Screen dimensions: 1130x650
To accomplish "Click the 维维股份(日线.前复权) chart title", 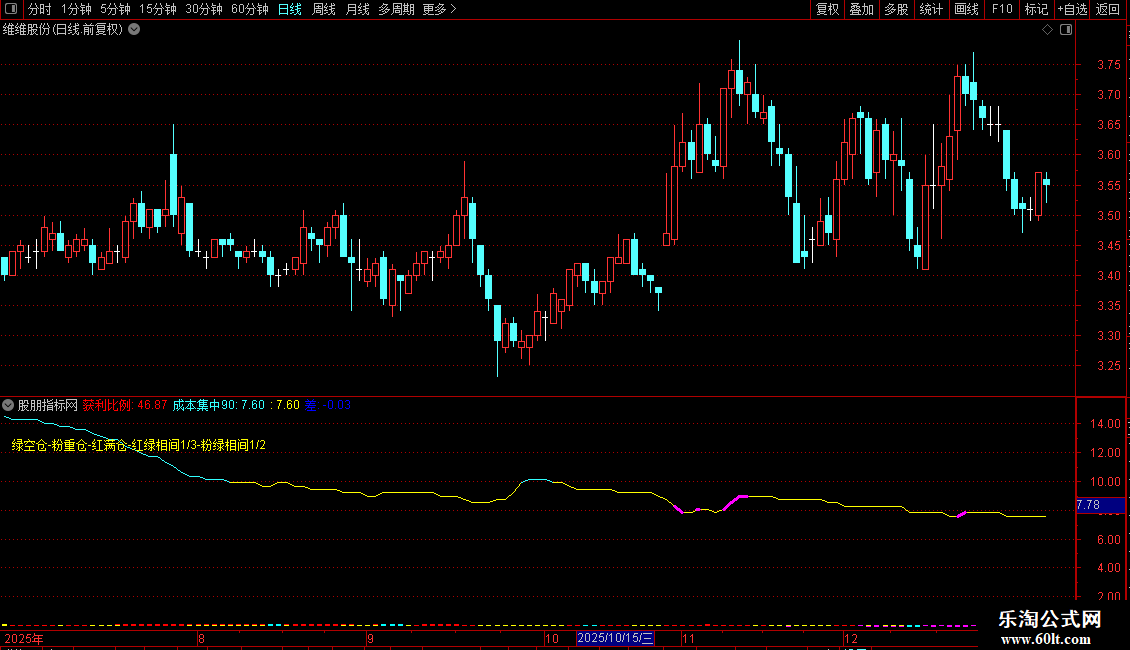I will [63, 30].
